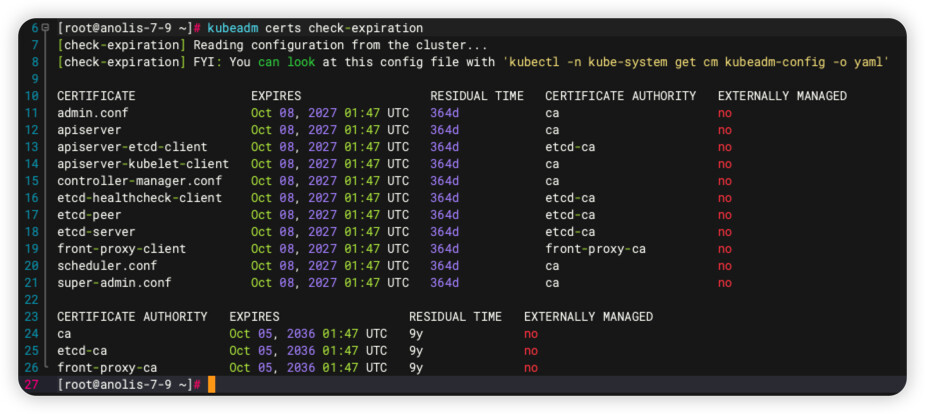Select 'controller-manager.conf' certificate name
This screenshot has height=414, width=925.
(139, 180)
